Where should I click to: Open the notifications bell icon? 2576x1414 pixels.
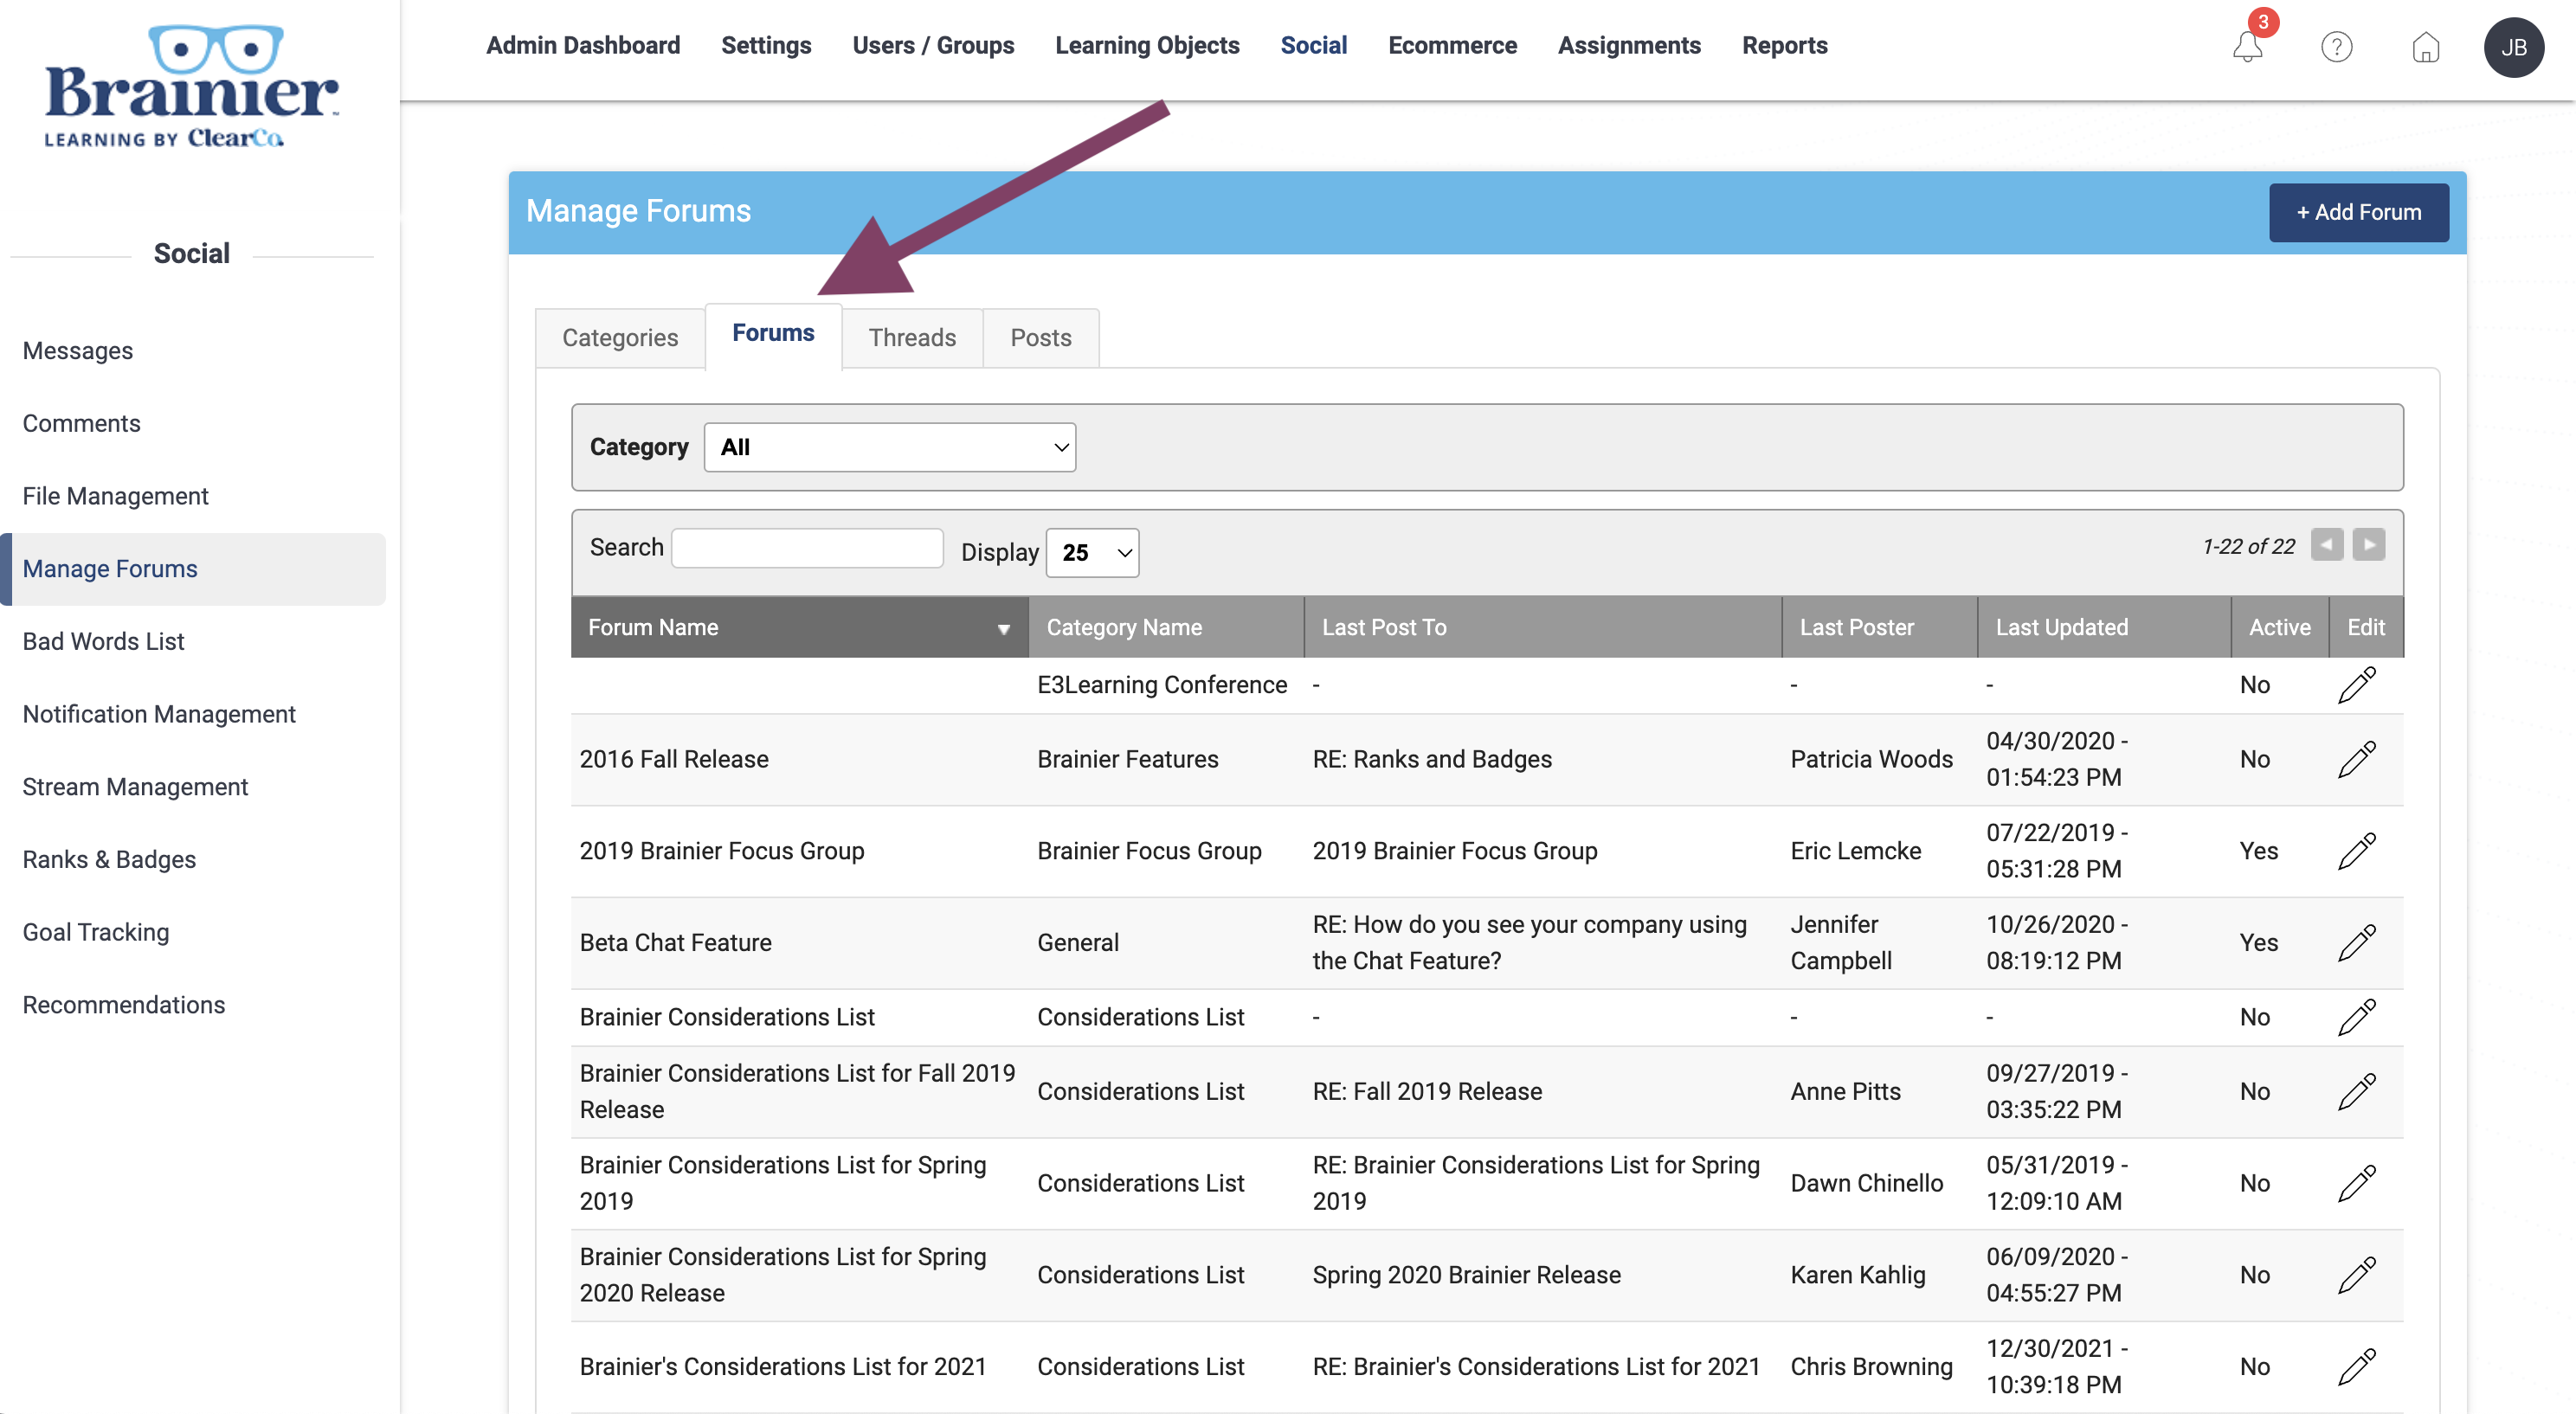(2247, 46)
